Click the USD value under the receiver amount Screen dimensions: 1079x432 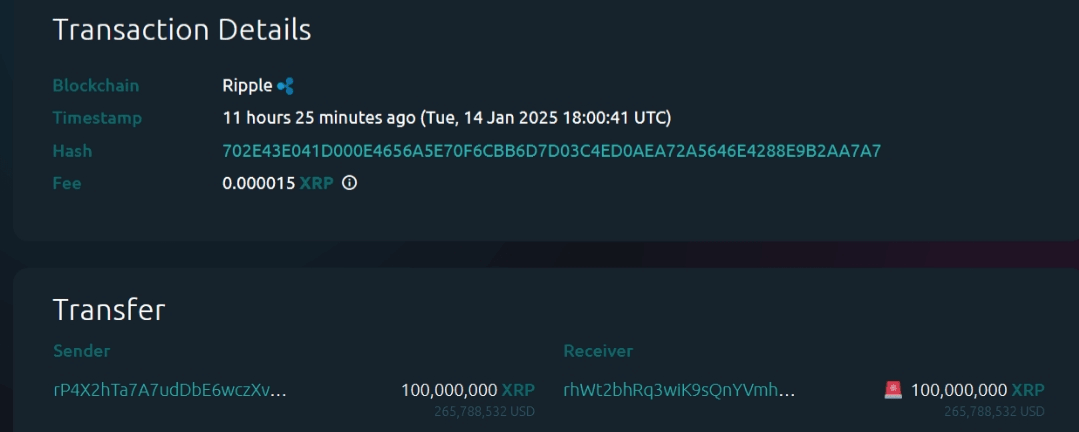point(995,411)
